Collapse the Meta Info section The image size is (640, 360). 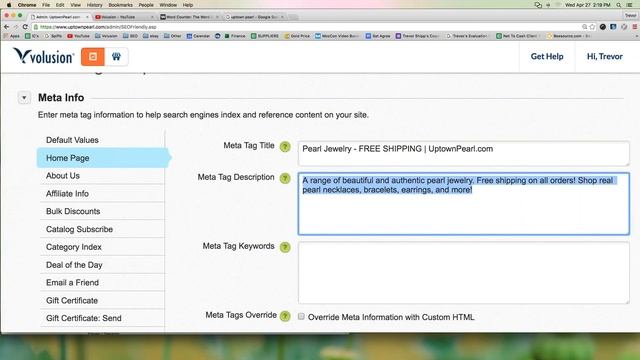24,98
